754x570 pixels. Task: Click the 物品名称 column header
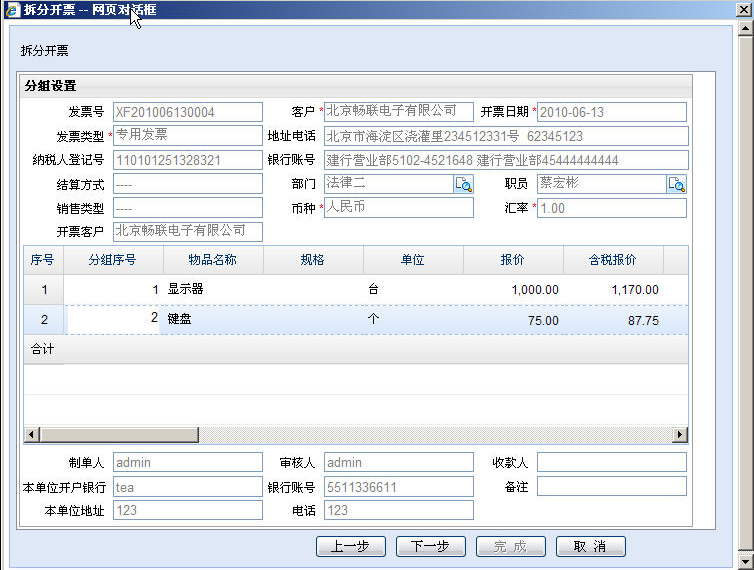[x=212, y=260]
